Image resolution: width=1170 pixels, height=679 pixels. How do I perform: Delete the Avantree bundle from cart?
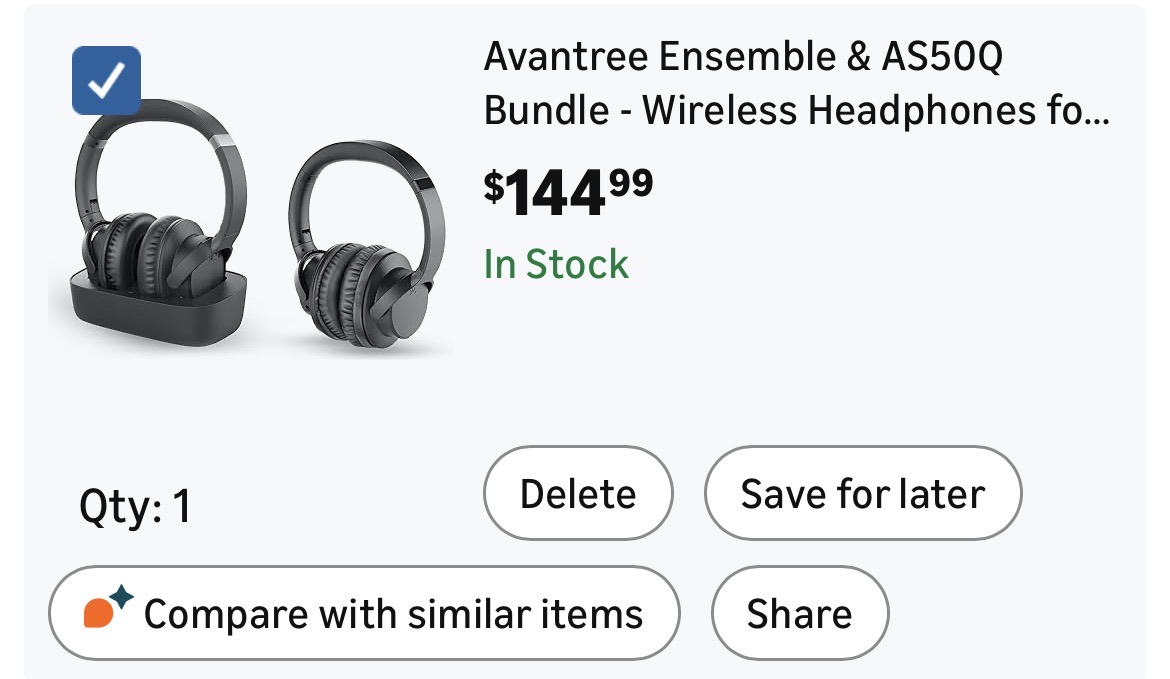(x=578, y=493)
